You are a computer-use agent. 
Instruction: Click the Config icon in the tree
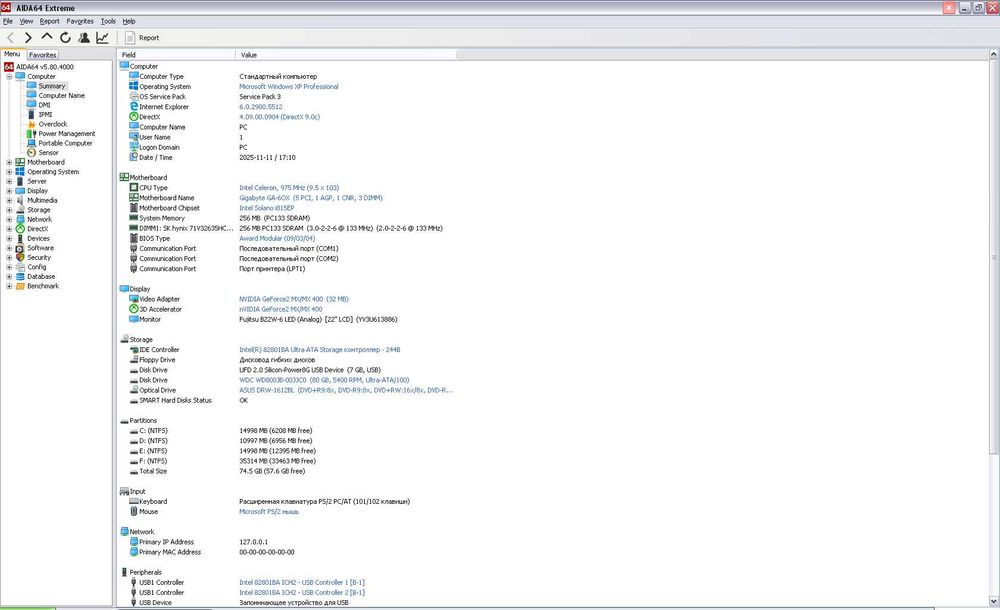click(20, 267)
